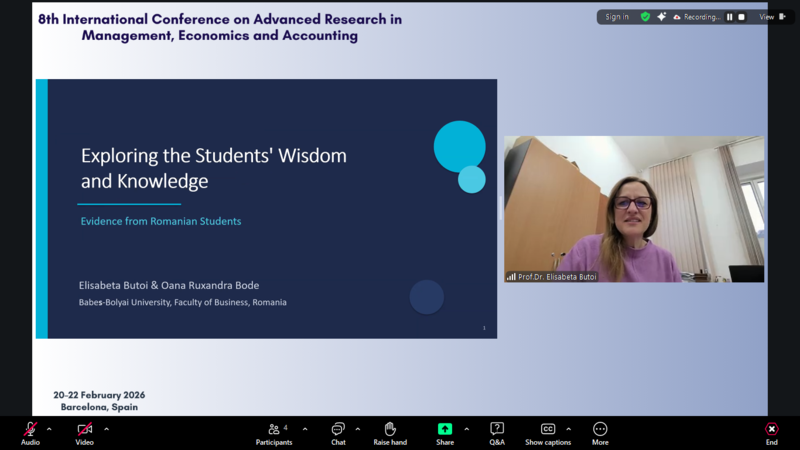Expand audio options arrow next to Audio

(49, 429)
